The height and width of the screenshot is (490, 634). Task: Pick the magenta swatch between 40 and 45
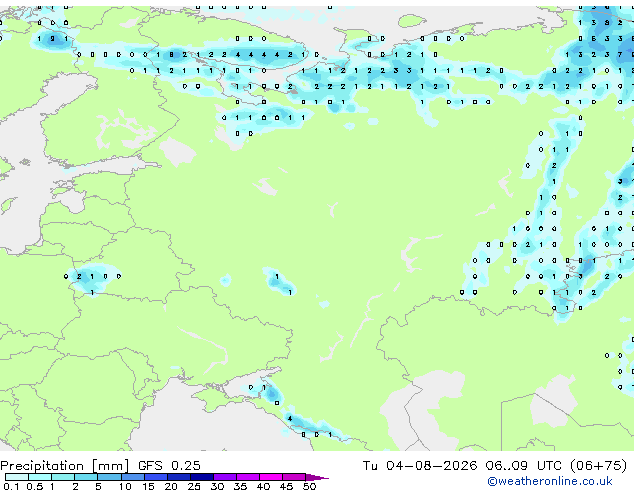271,477
